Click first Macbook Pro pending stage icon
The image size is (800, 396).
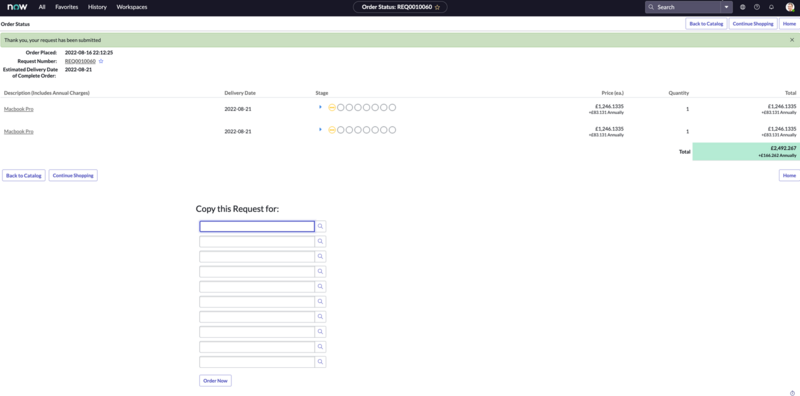pyautogui.click(x=332, y=108)
